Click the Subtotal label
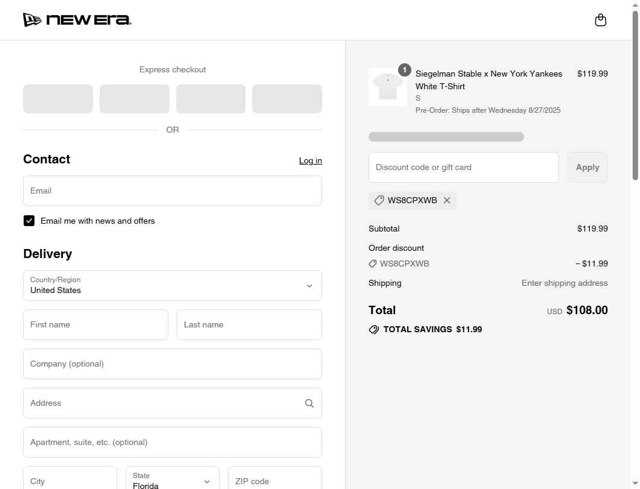This screenshot has height=489, width=640. [x=384, y=229]
